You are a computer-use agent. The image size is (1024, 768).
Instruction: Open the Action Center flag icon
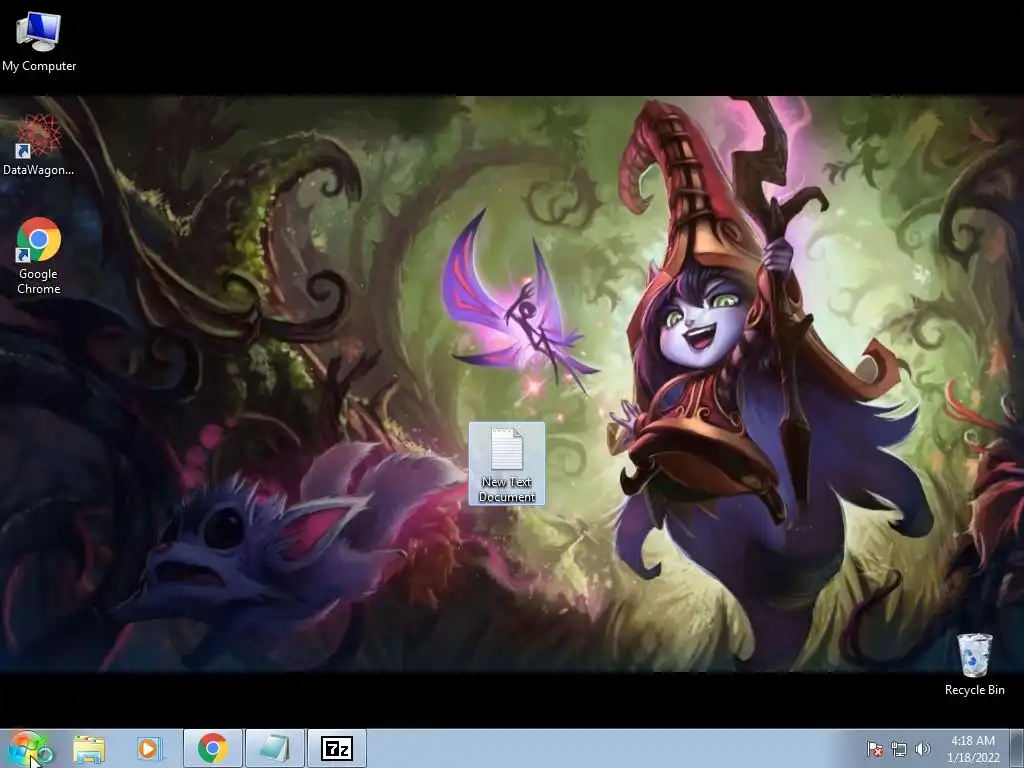point(874,749)
